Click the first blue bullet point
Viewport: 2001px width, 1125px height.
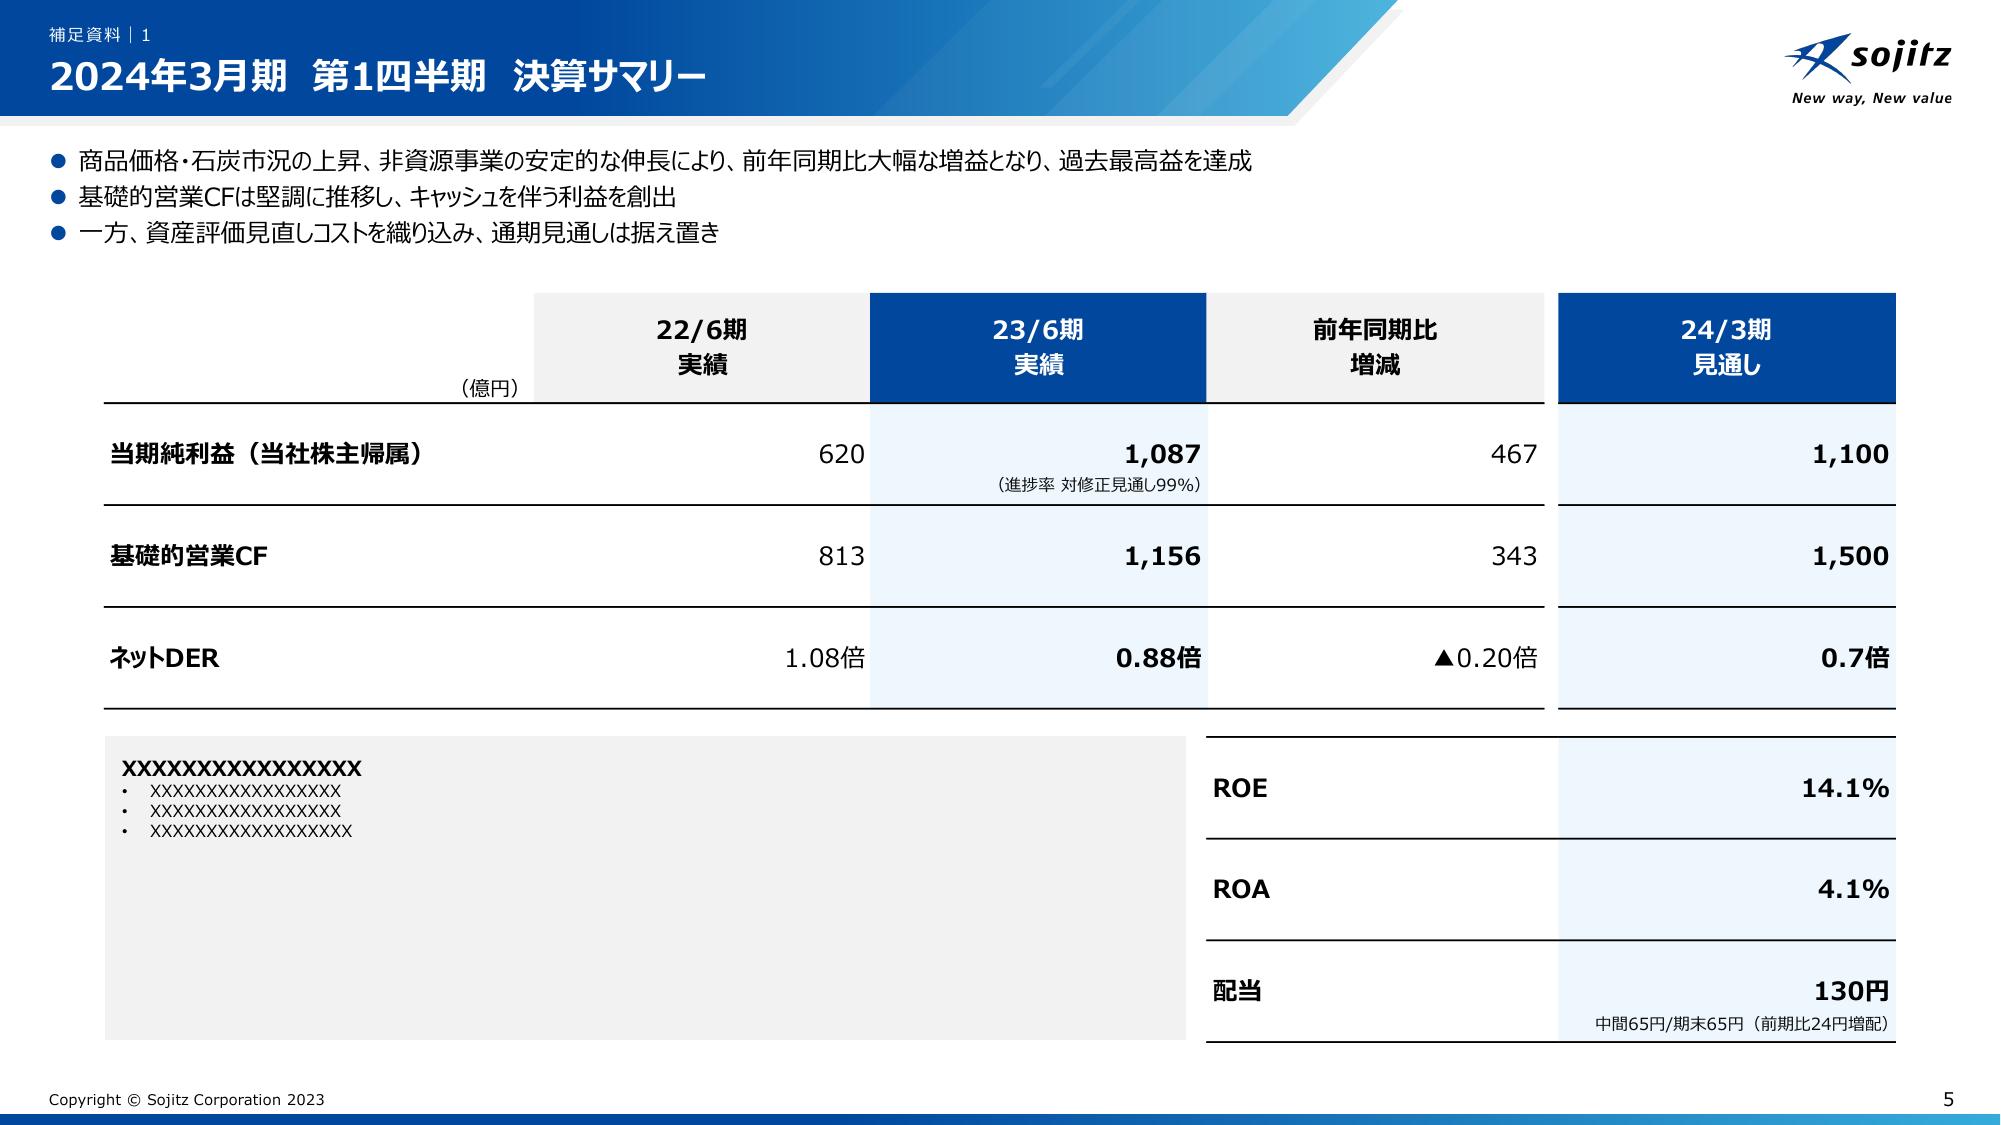[58, 161]
